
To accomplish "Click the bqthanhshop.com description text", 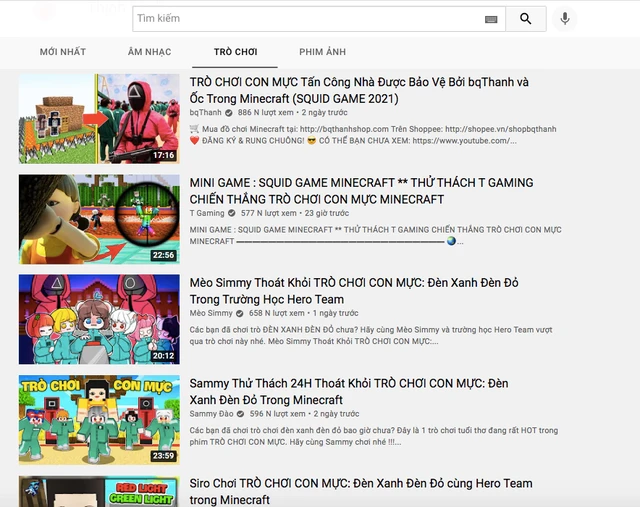I will (x=373, y=135).
